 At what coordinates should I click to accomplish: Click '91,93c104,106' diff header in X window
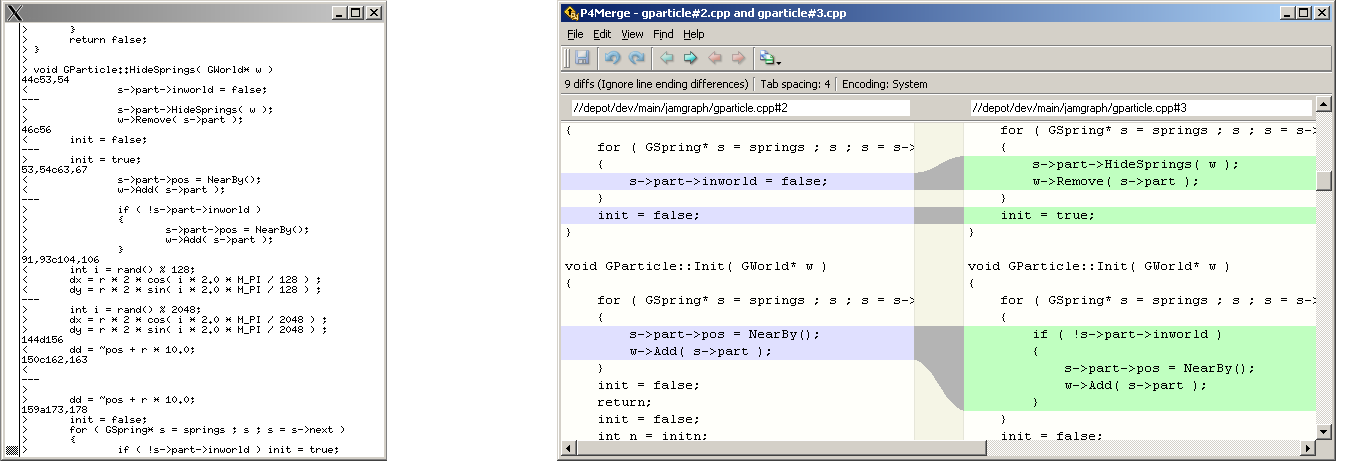coord(59,260)
